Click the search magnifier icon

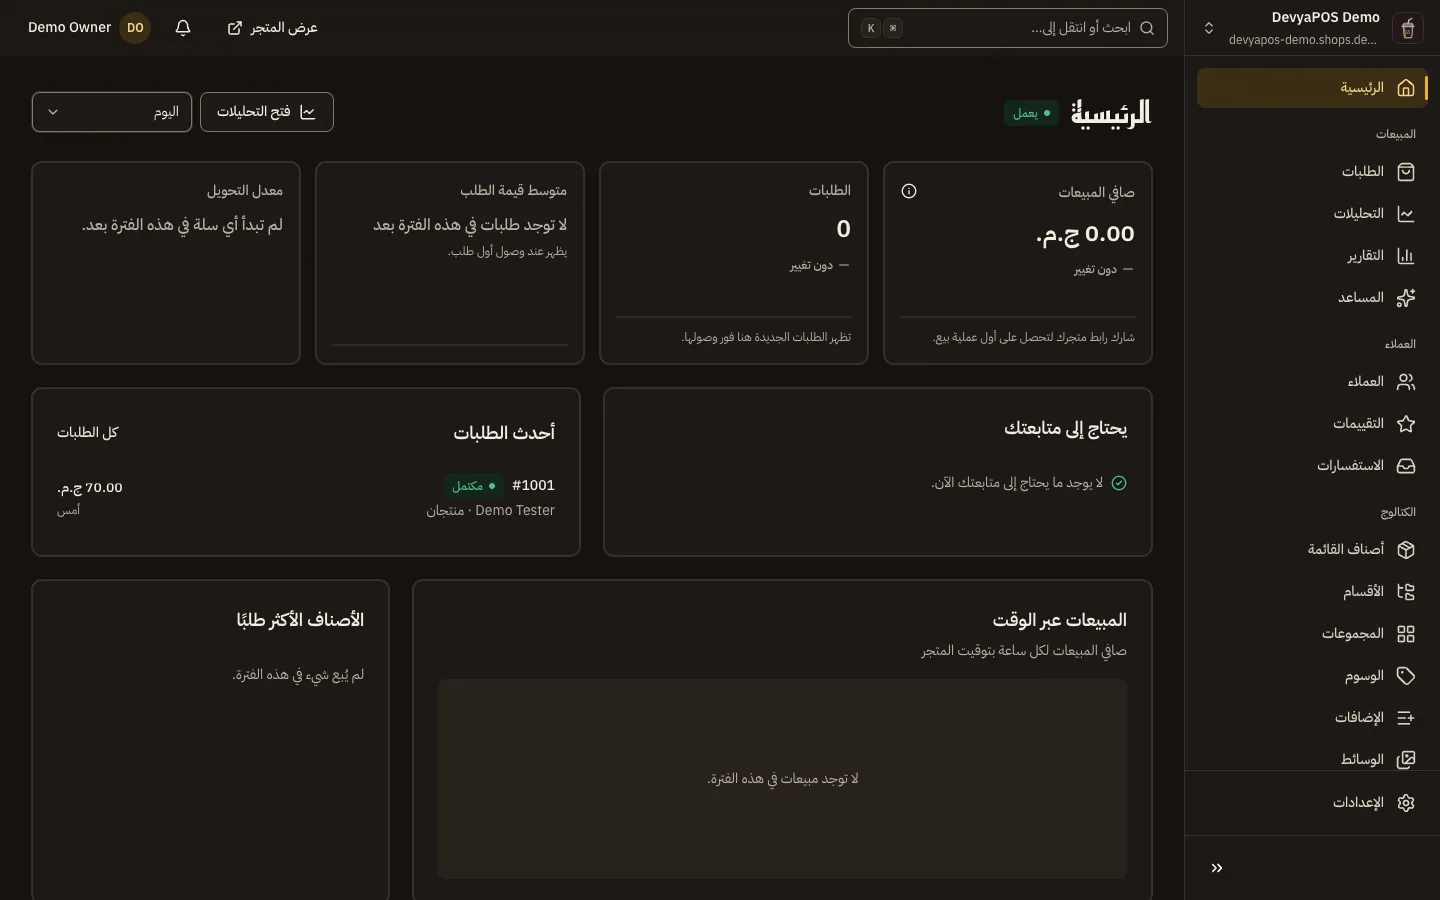(1147, 28)
